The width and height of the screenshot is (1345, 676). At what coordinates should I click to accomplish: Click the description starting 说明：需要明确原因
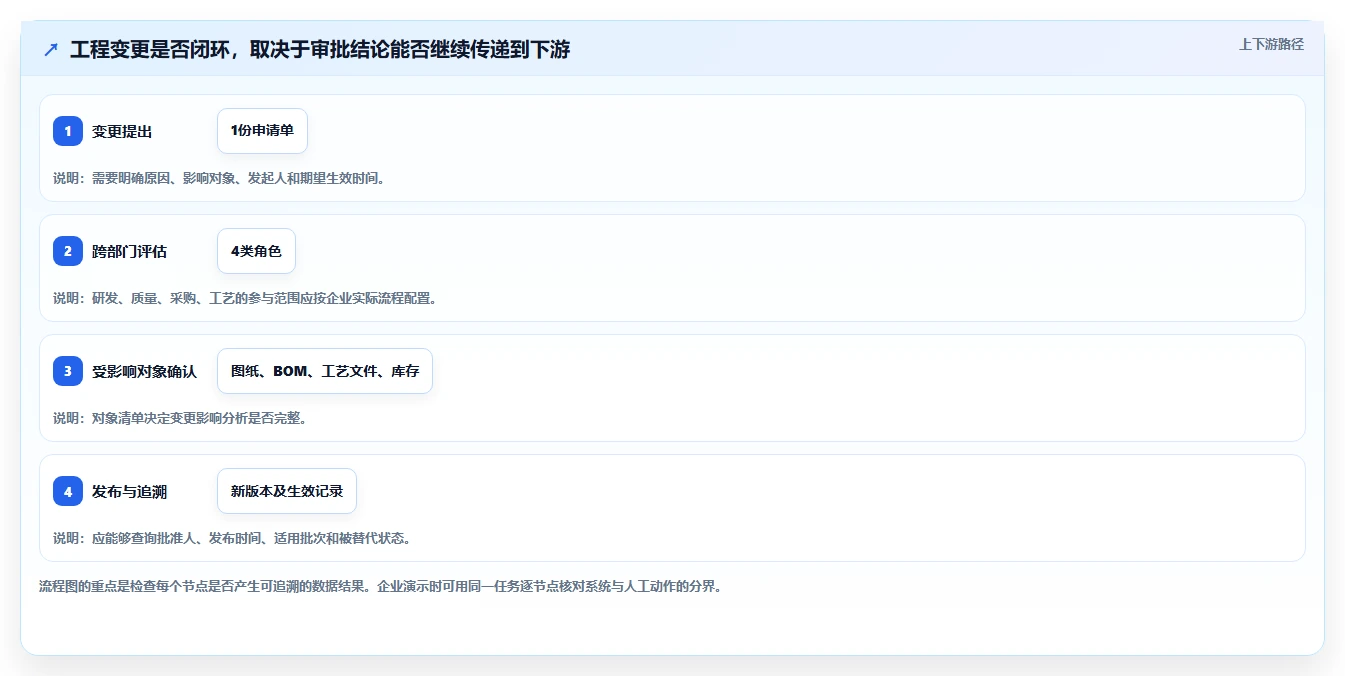[x=219, y=178]
